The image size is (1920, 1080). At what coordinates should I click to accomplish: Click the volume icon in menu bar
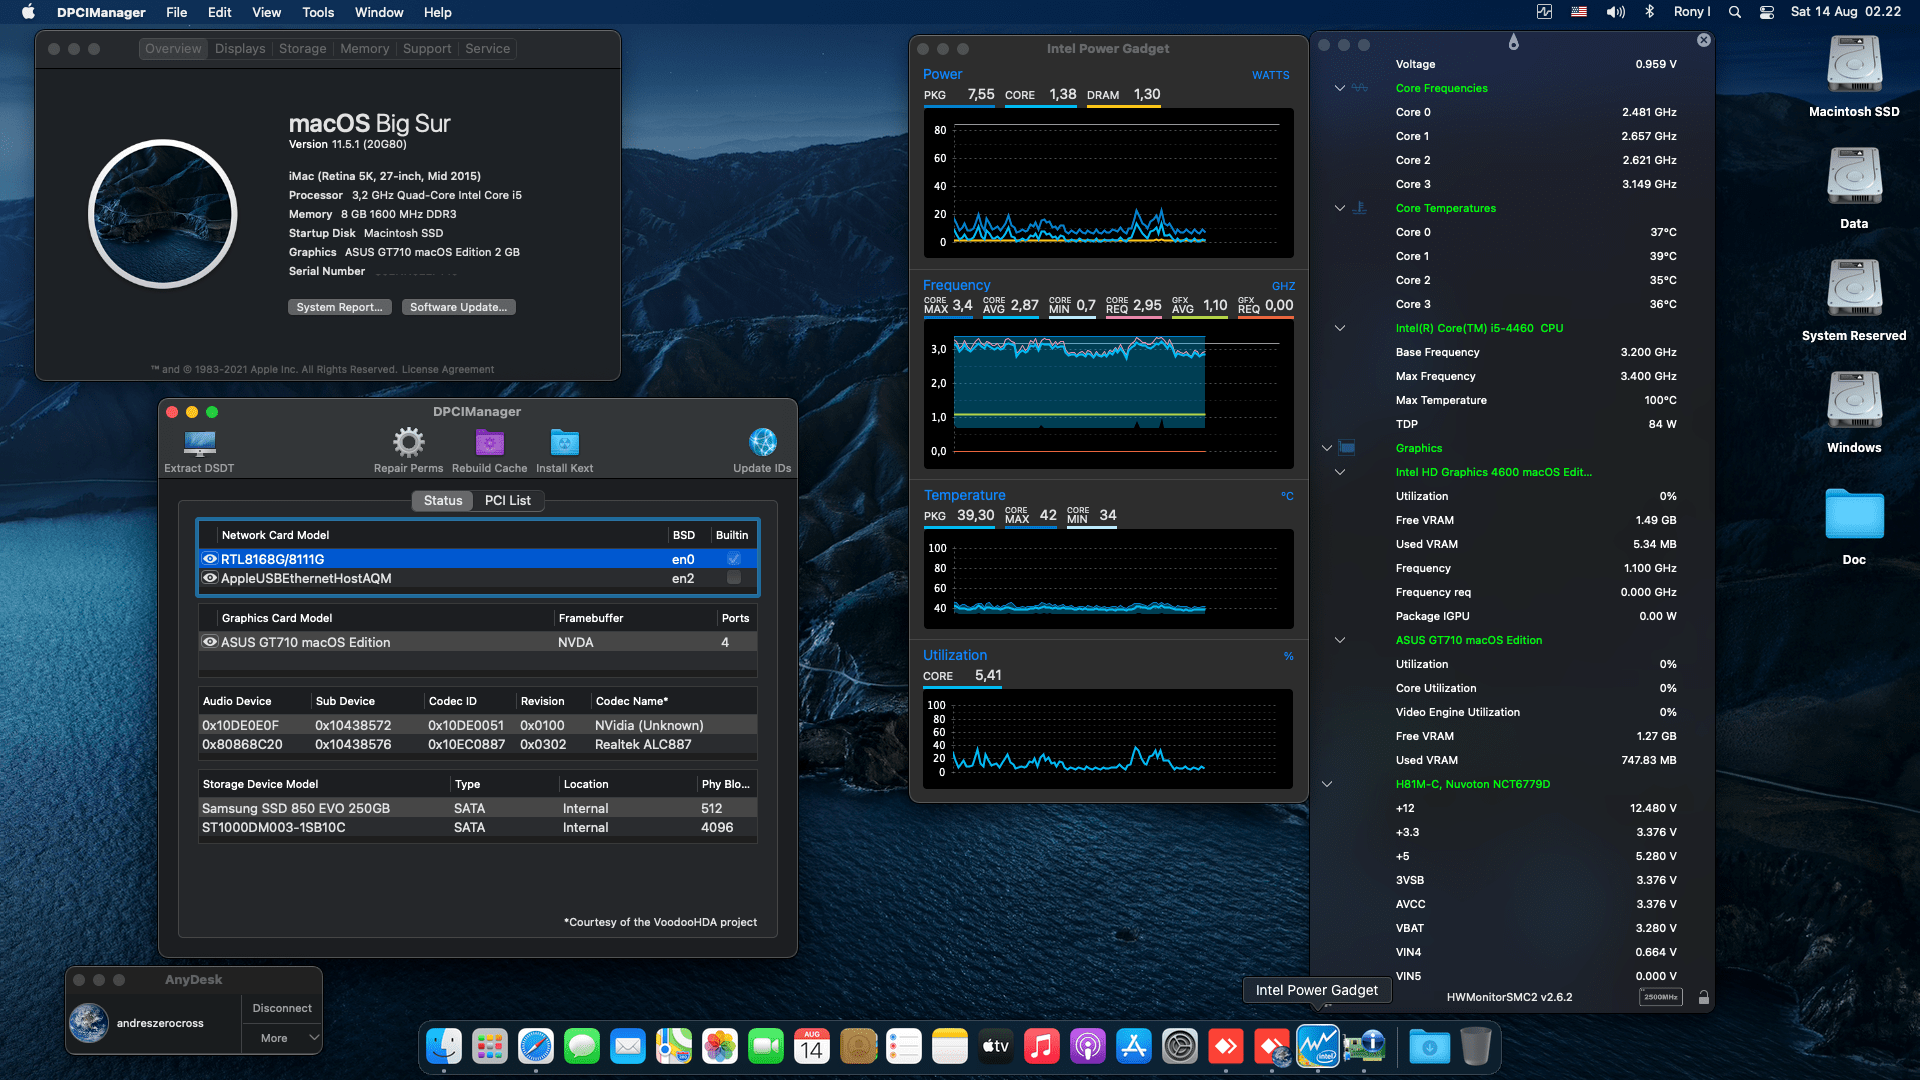[x=1615, y=12]
